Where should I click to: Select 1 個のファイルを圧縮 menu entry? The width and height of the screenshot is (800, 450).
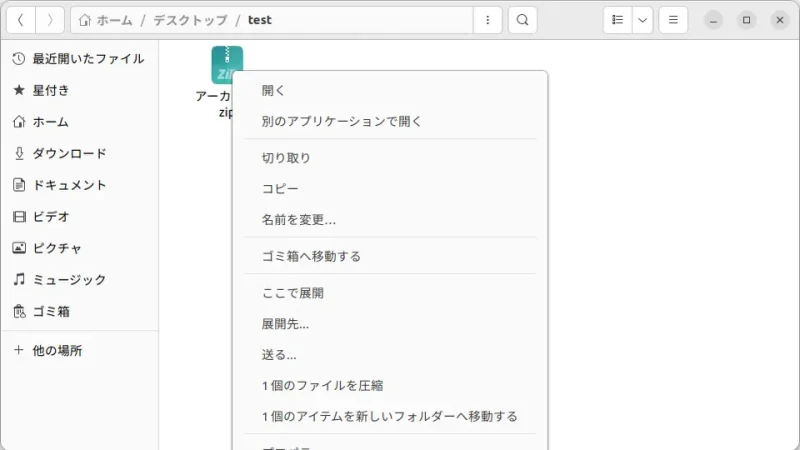click(x=390, y=386)
